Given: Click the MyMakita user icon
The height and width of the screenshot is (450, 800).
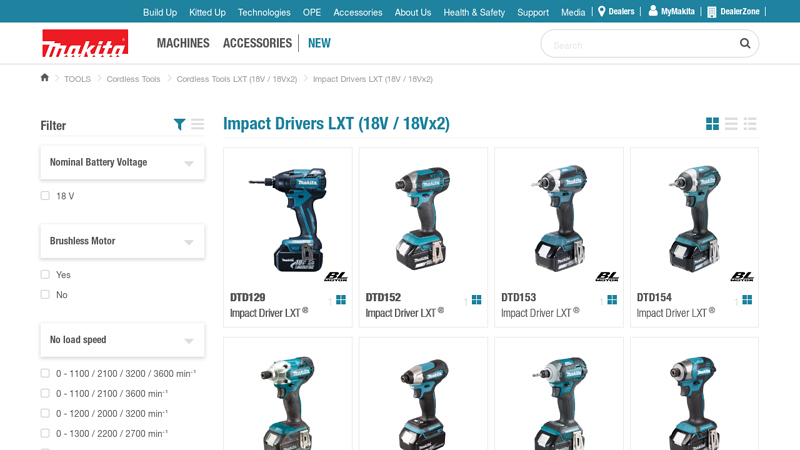Looking at the screenshot, I should (653, 11).
